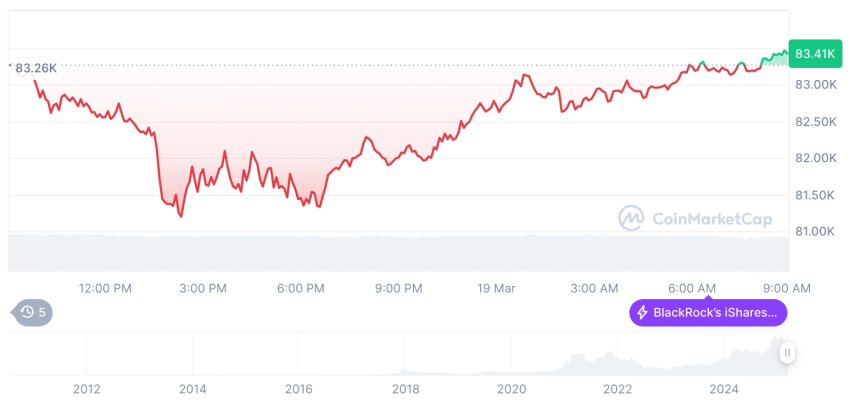Click the 81.00K price axis label
The image size is (860, 401).
coord(815,232)
